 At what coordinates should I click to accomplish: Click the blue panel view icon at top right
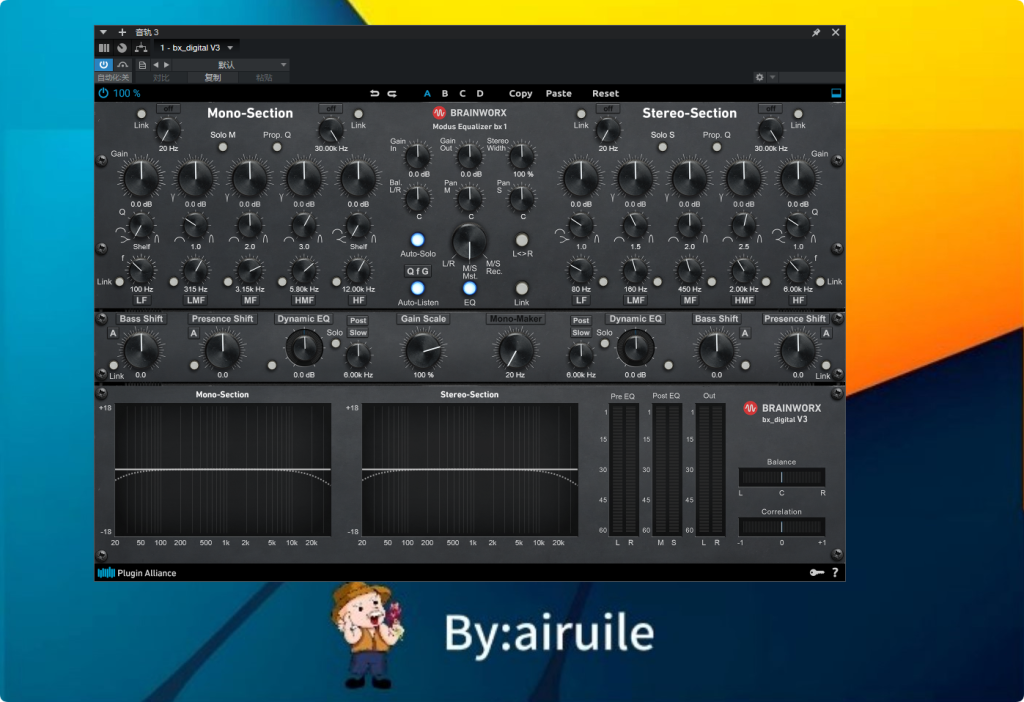836,93
